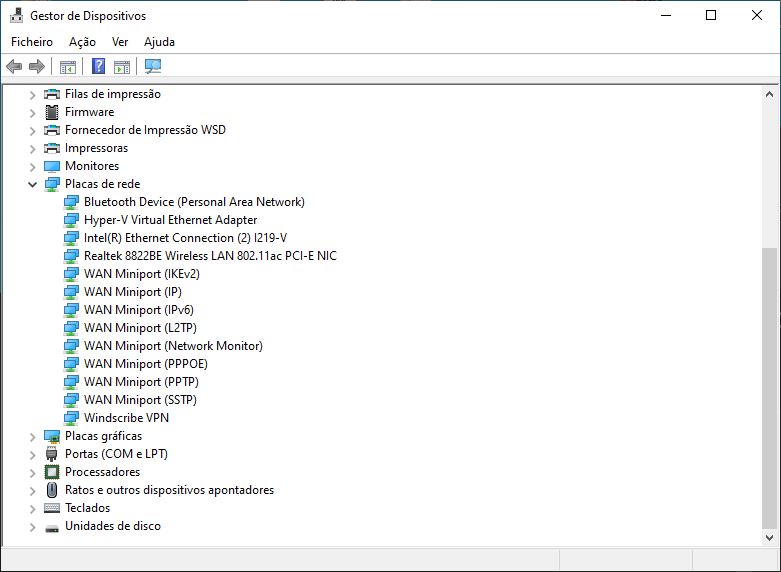This screenshot has width=781, height=572.
Task: Toggle the console tree pane toolbar icon
Action: (x=68, y=67)
